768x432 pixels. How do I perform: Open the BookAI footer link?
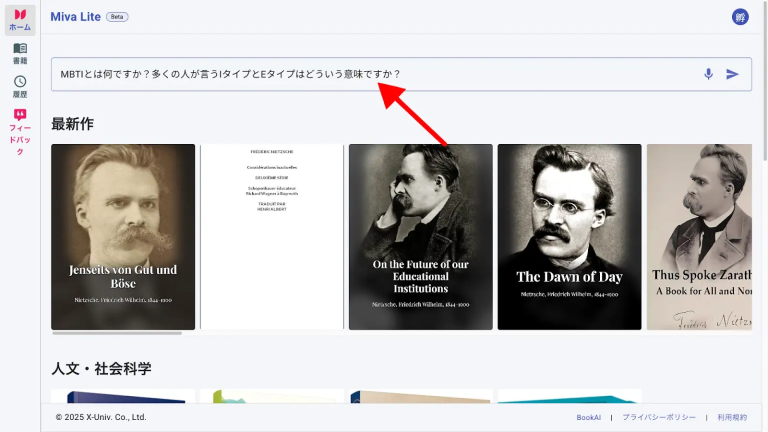pyautogui.click(x=588, y=417)
